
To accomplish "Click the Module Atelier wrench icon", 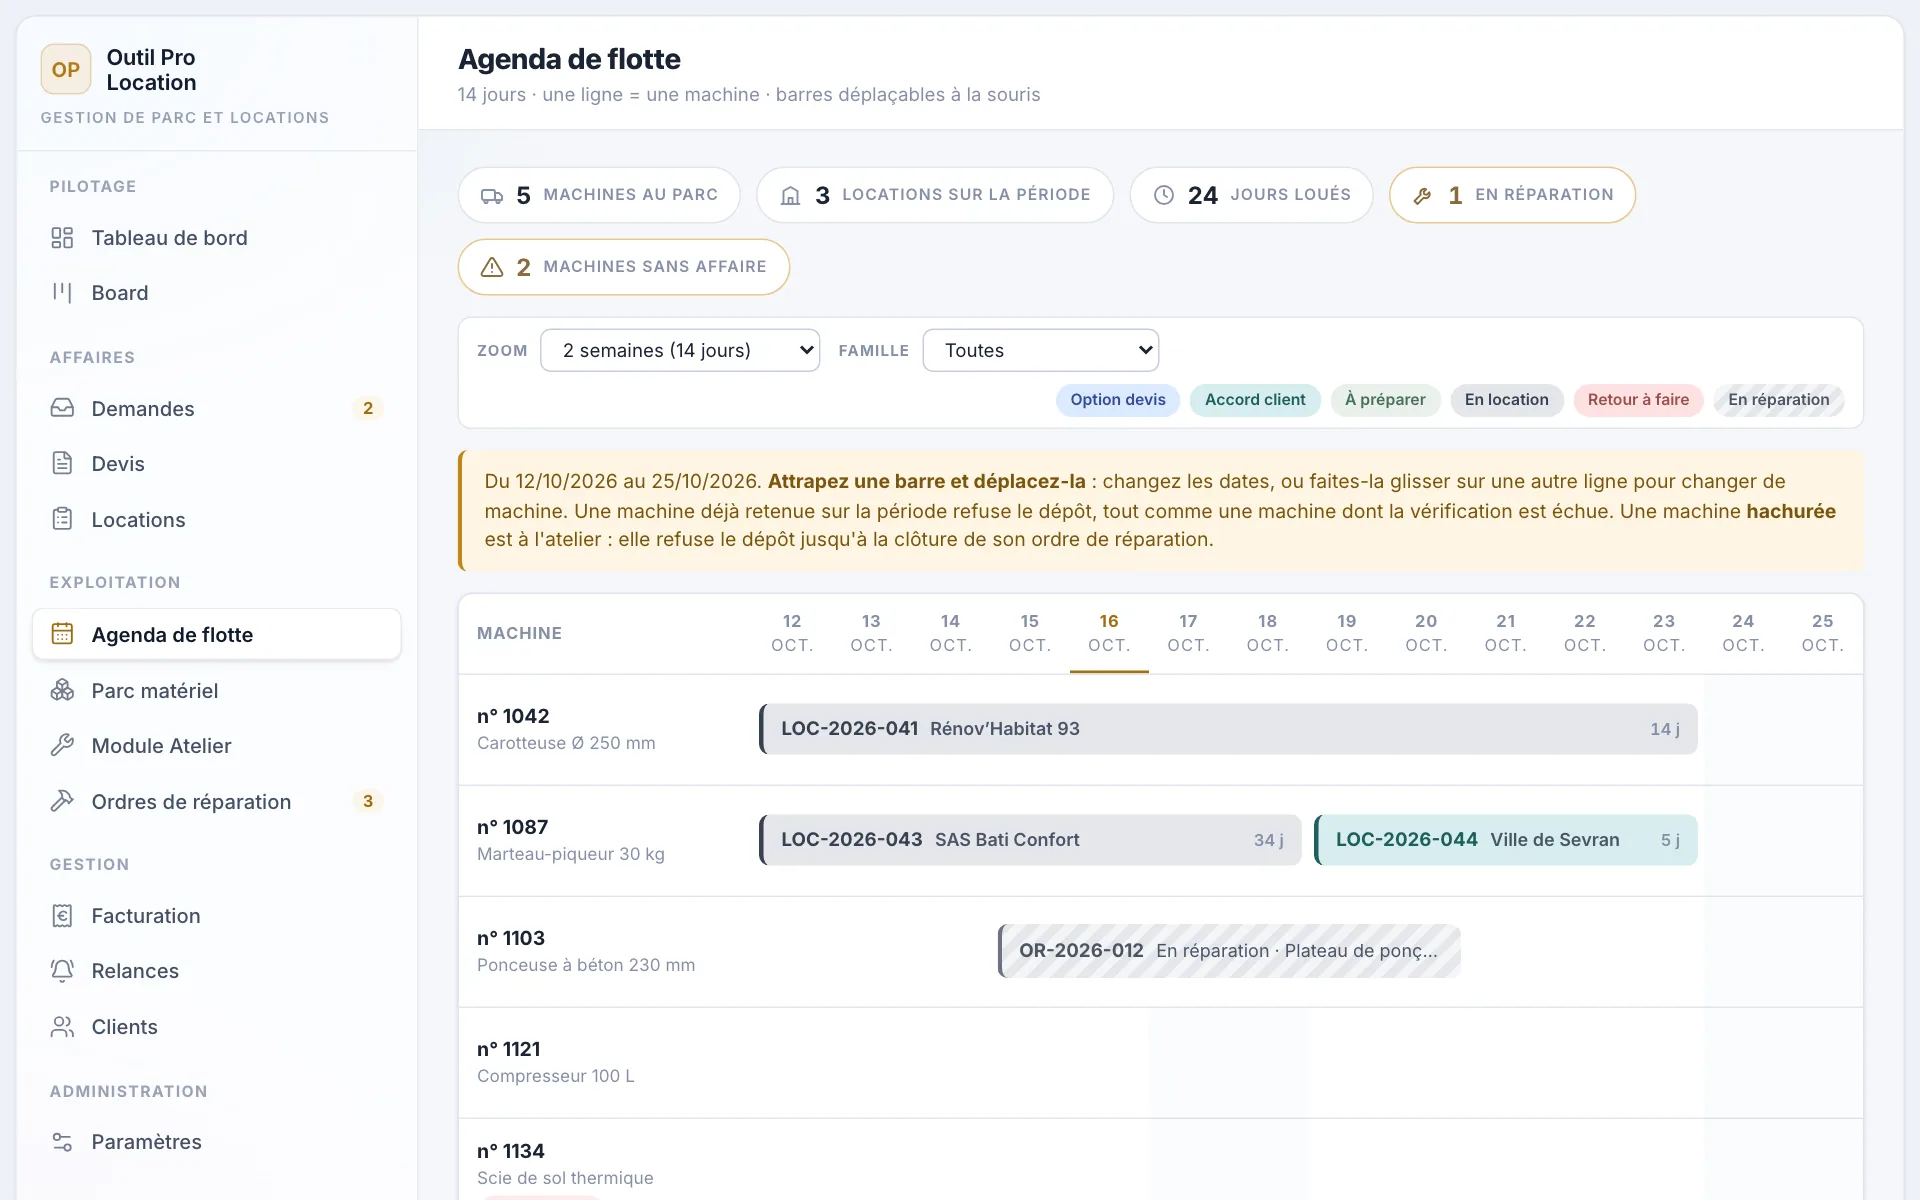I will (x=62, y=745).
